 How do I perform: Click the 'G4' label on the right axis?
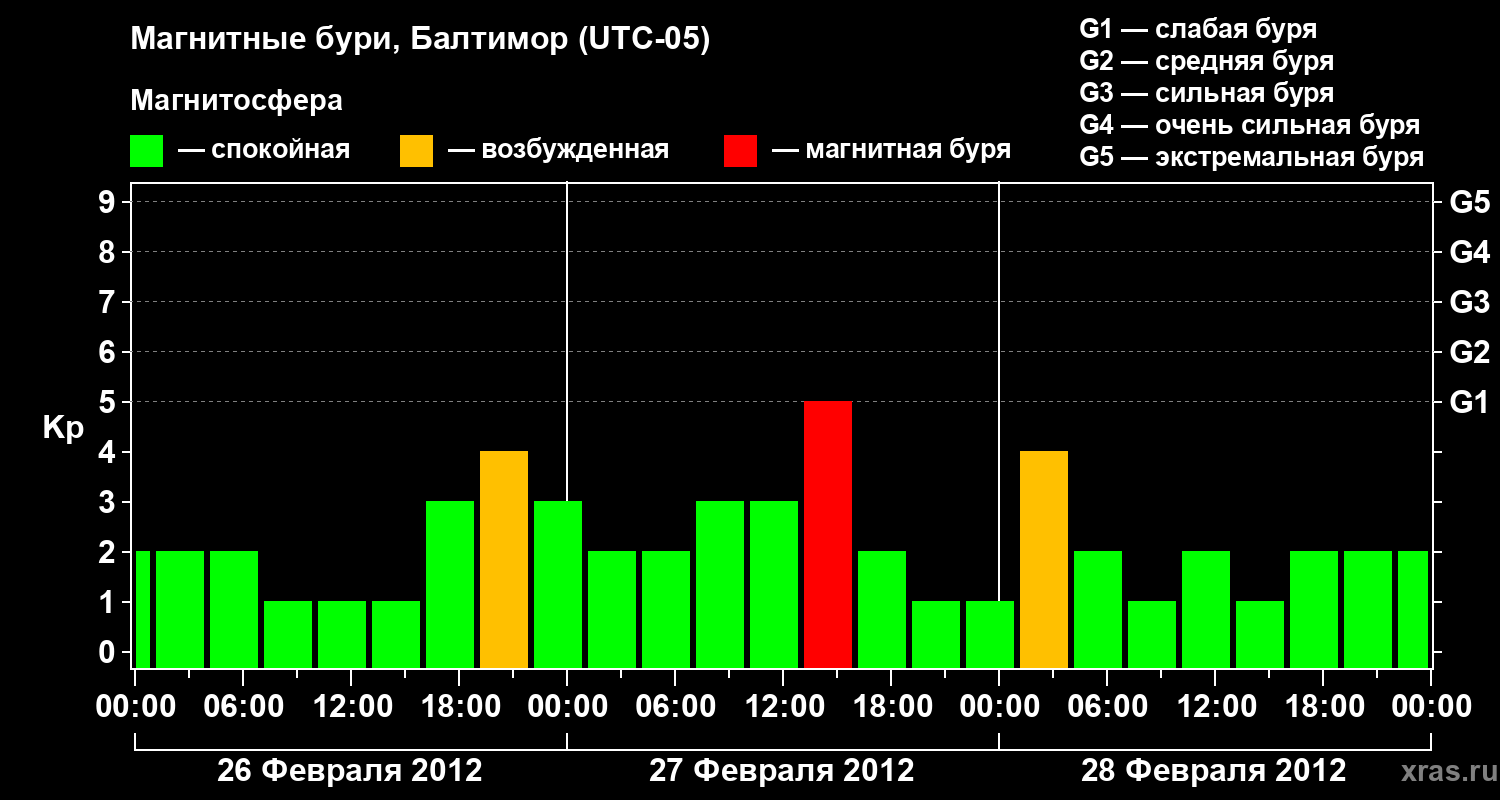[x=1469, y=252]
